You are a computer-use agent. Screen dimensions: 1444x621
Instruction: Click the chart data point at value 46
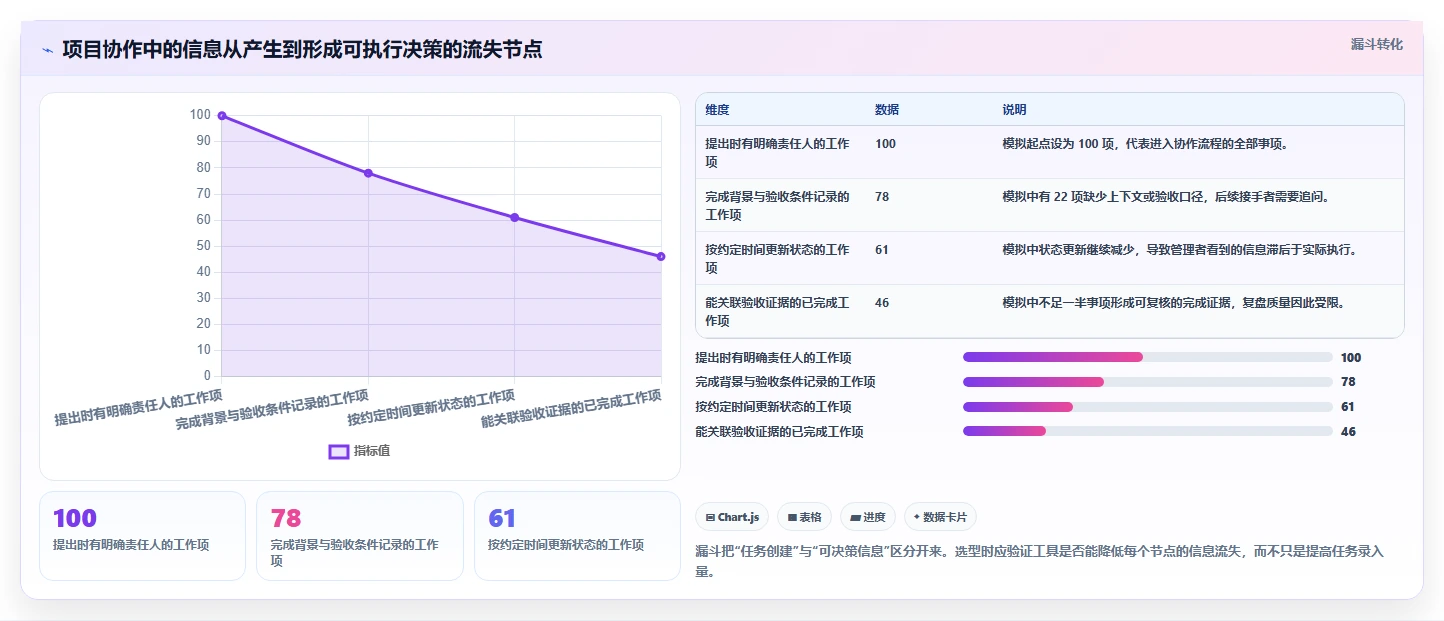[x=661, y=256]
